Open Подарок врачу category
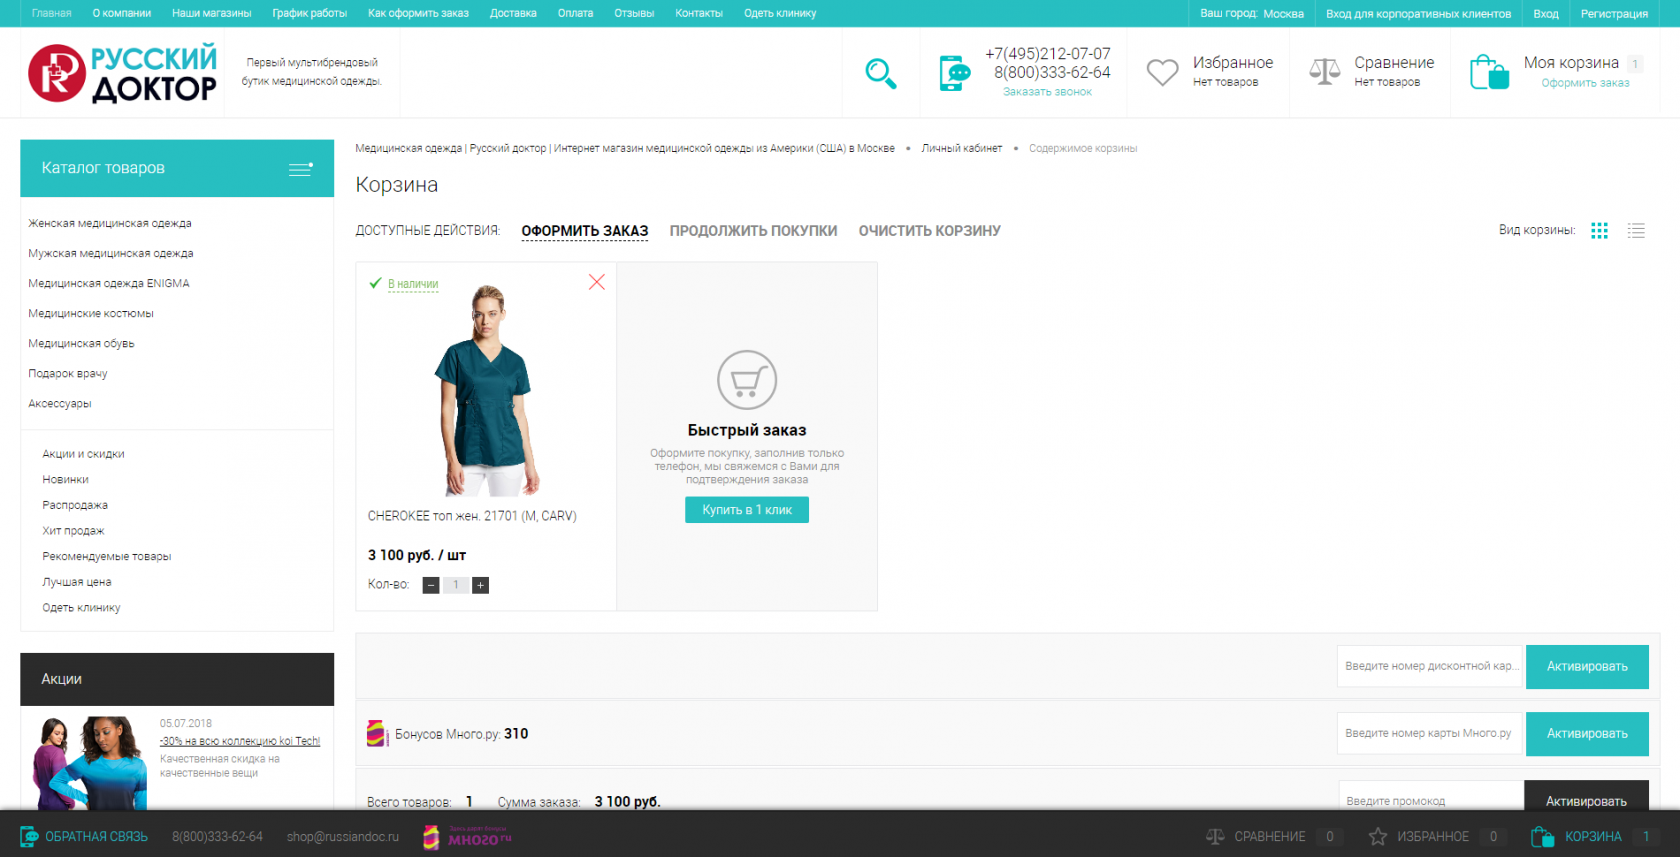The image size is (1680, 857). (68, 374)
